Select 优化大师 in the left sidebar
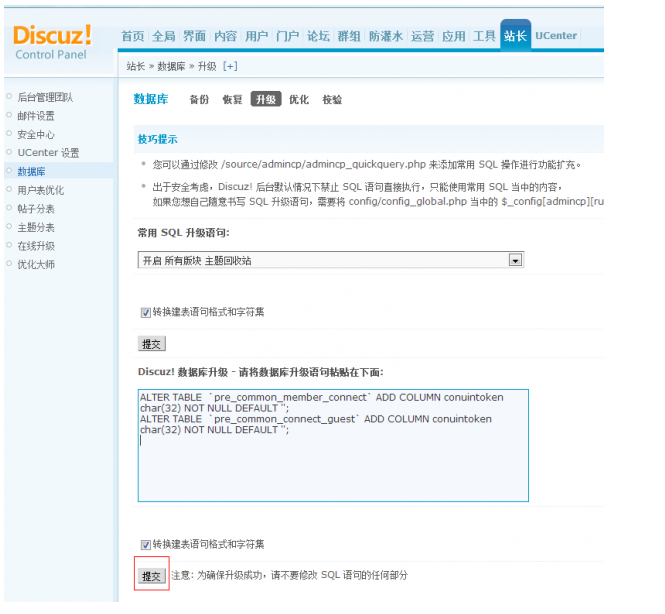 point(36,265)
